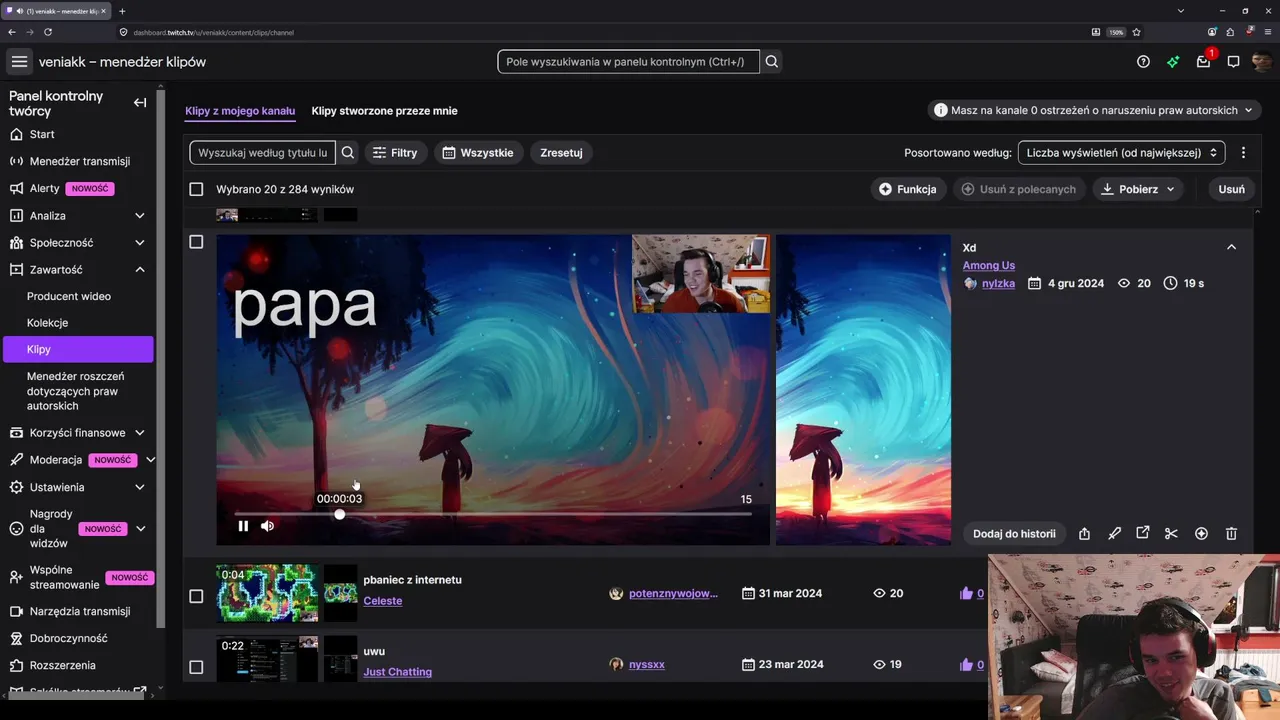The width and height of the screenshot is (1280, 720).
Task: Click the Zresetuj reset button
Action: [561, 153]
